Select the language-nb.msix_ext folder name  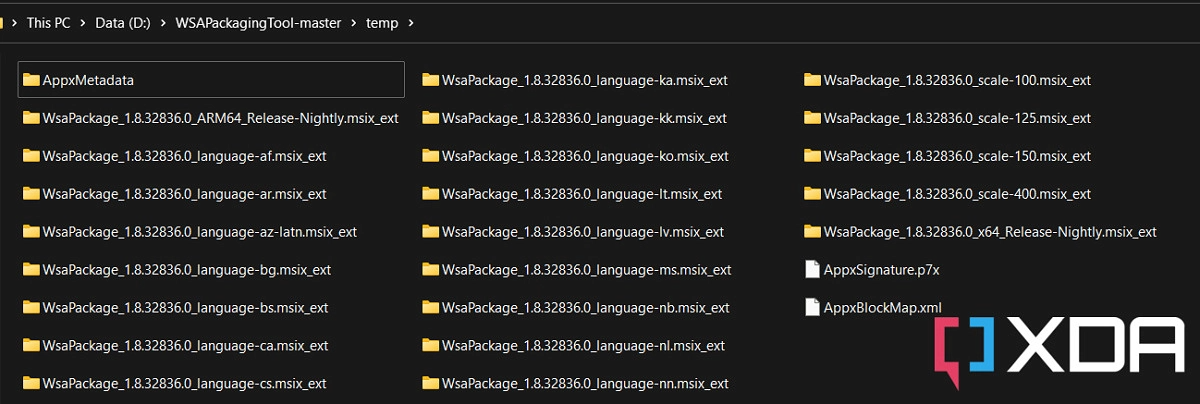click(x=585, y=308)
